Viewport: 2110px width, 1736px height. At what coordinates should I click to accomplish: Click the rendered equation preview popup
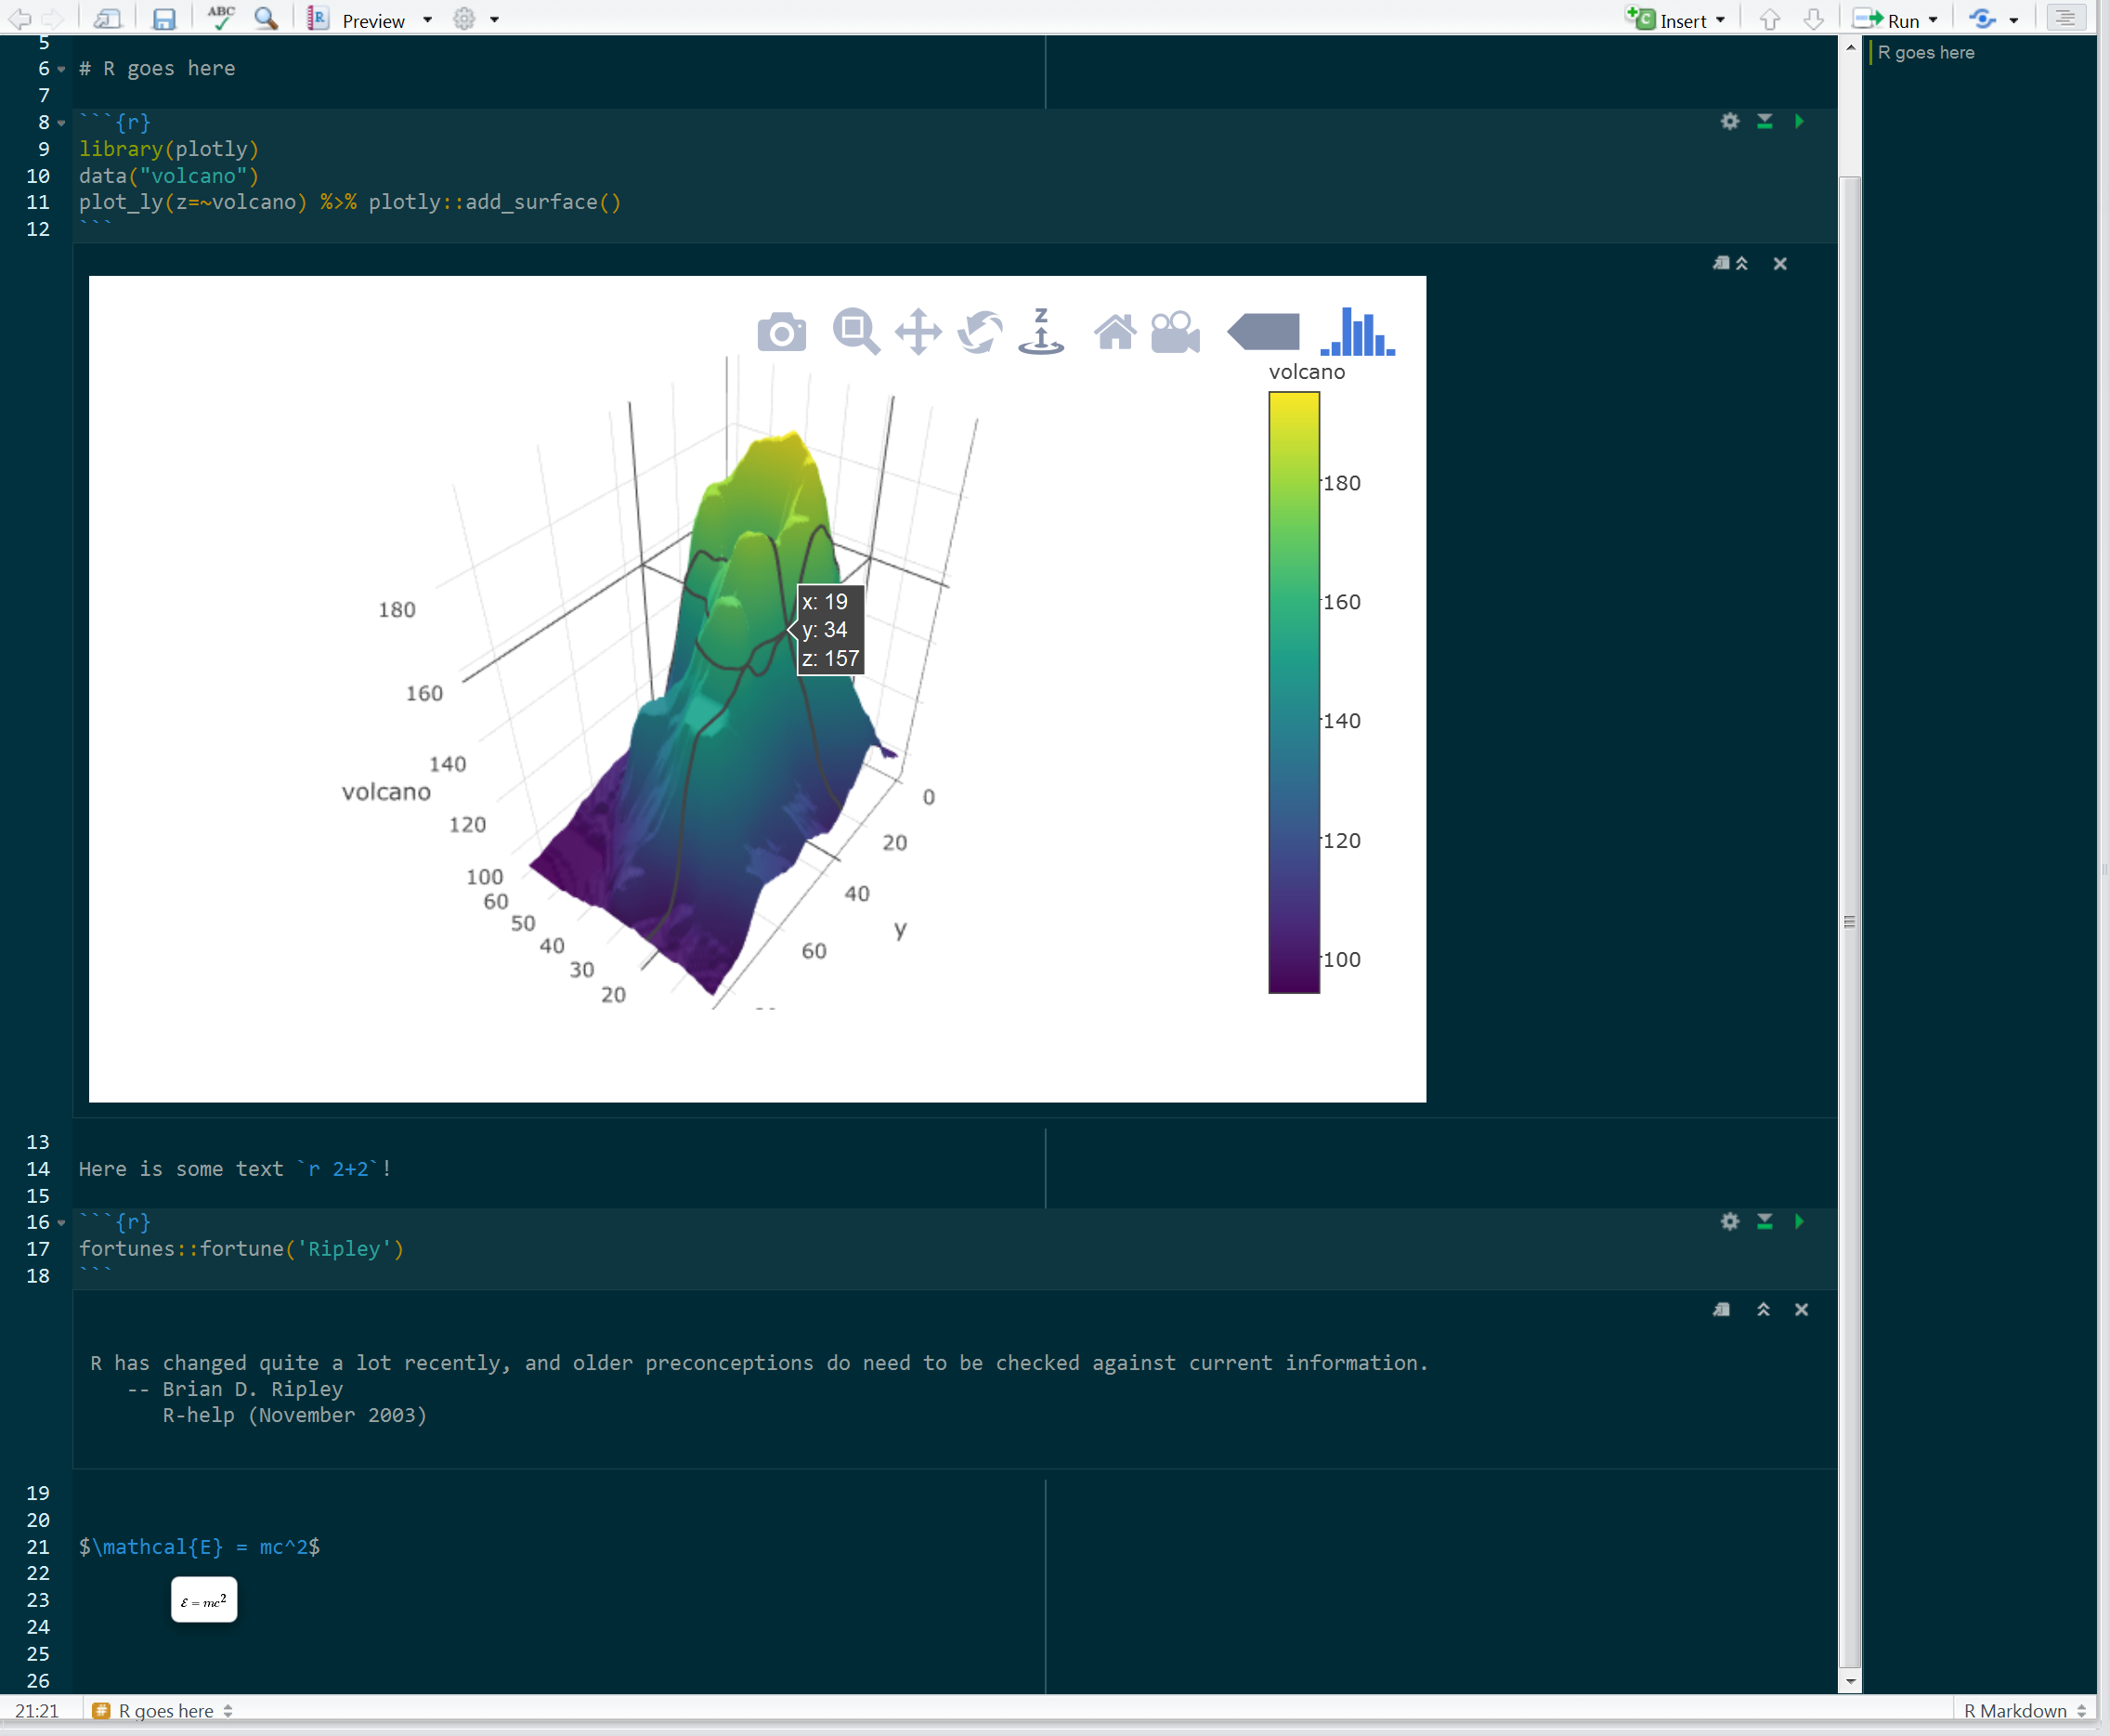pyautogui.click(x=204, y=1600)
